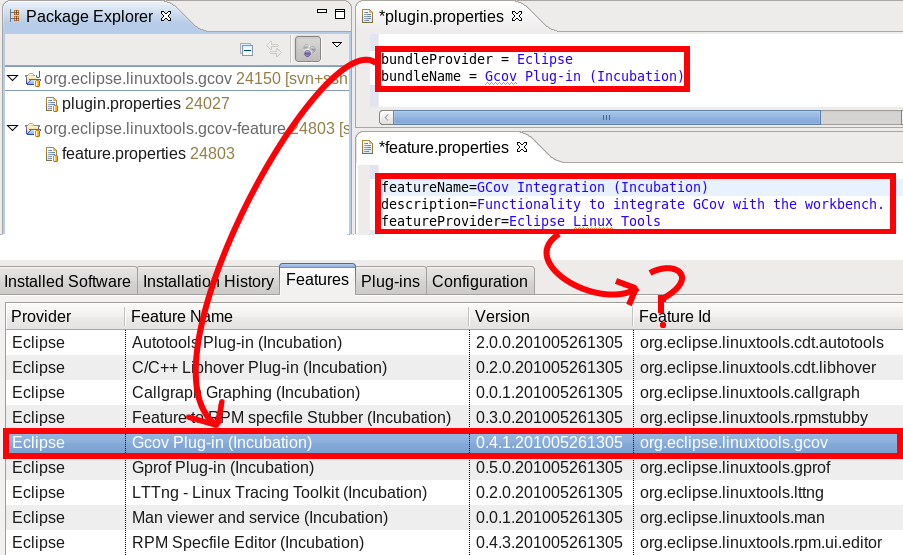Click feature id org.eclipse.linuxtools.lttng
Image resolution: width=903 pixels, height=555 pixels.
tap(731, 493)
